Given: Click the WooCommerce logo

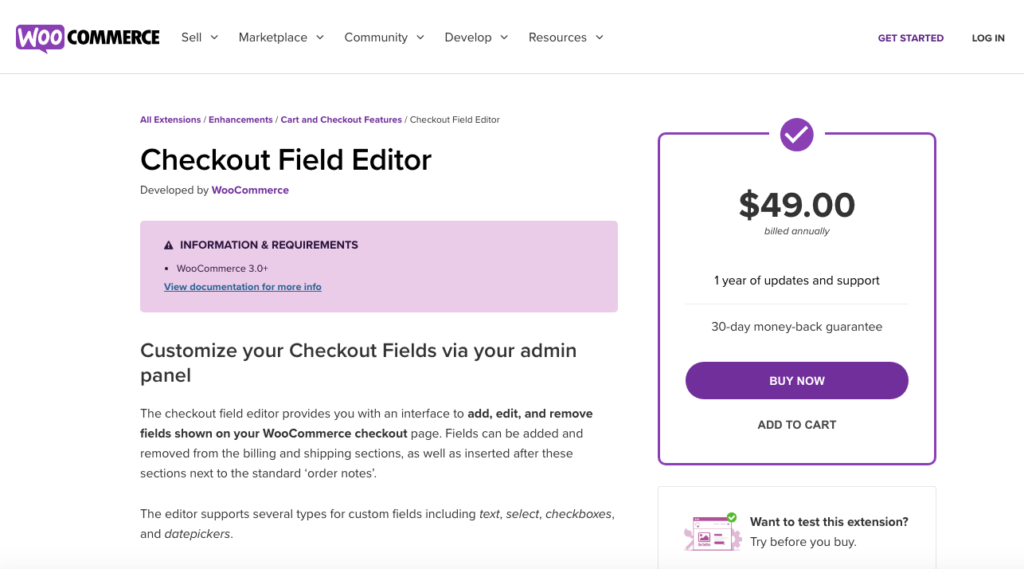Looking at the screenshot, I should point(88,38).
